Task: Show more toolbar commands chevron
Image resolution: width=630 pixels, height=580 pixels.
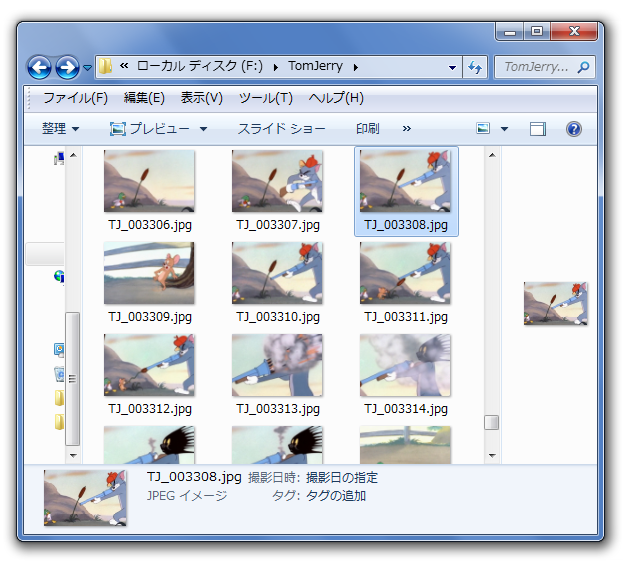Action: click(x=407, y=129)
